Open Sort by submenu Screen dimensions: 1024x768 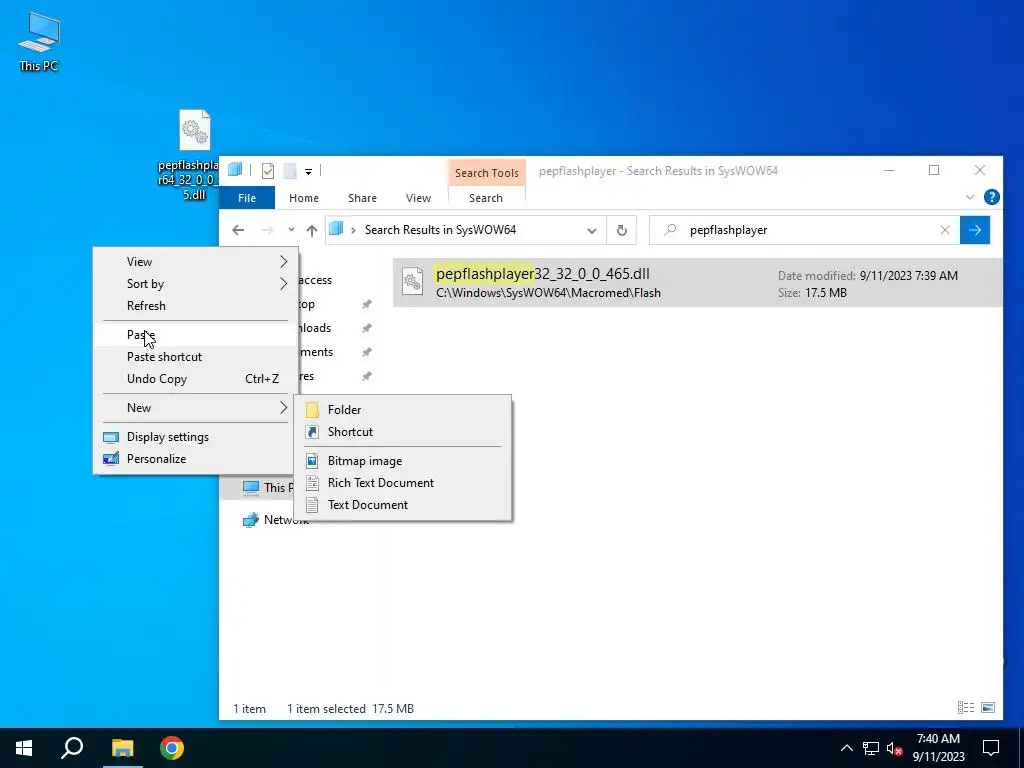(195, 283)
